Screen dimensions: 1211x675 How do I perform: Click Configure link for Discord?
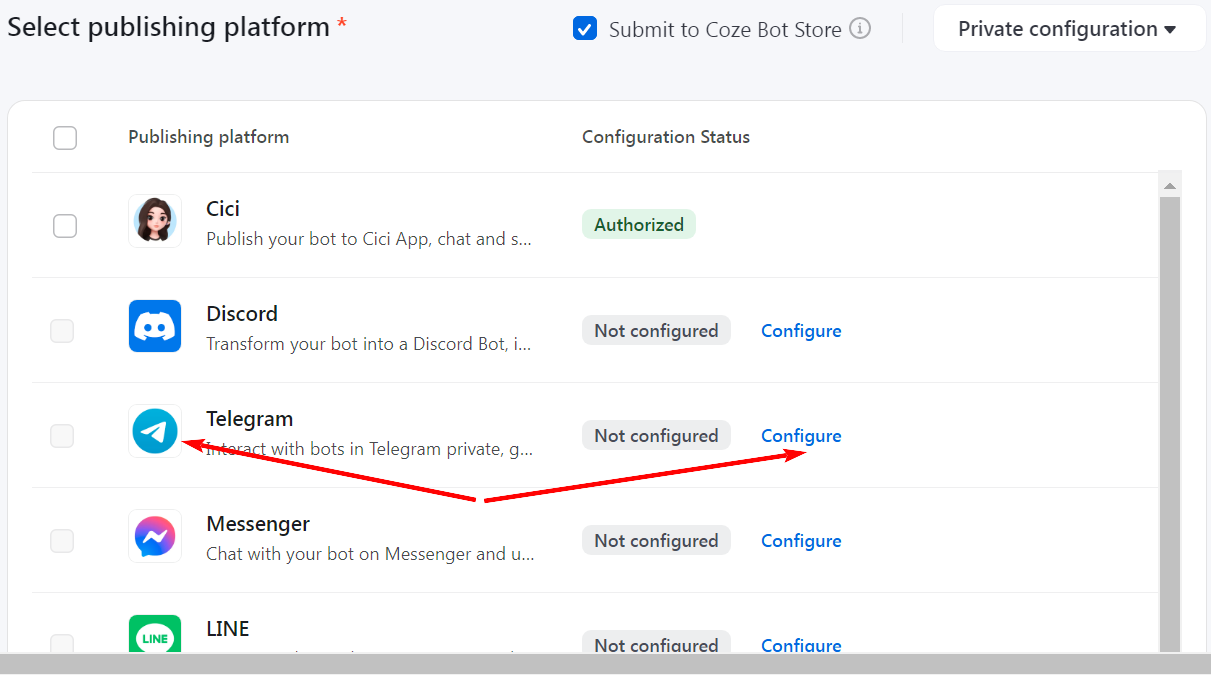[x=801, y=331]
